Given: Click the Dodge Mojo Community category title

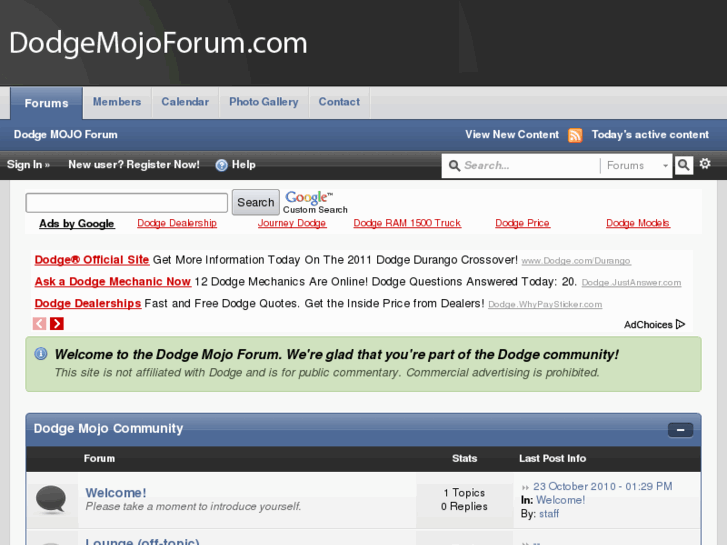Looking at the screenshot, I should 108,429.
